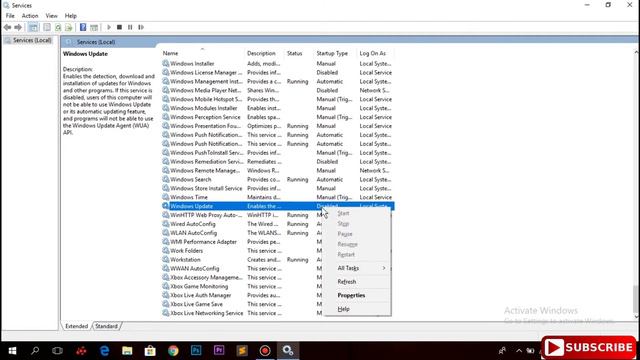Open the Windows Start menu
The width and height of the screenshot is (640, 360).
12,351
